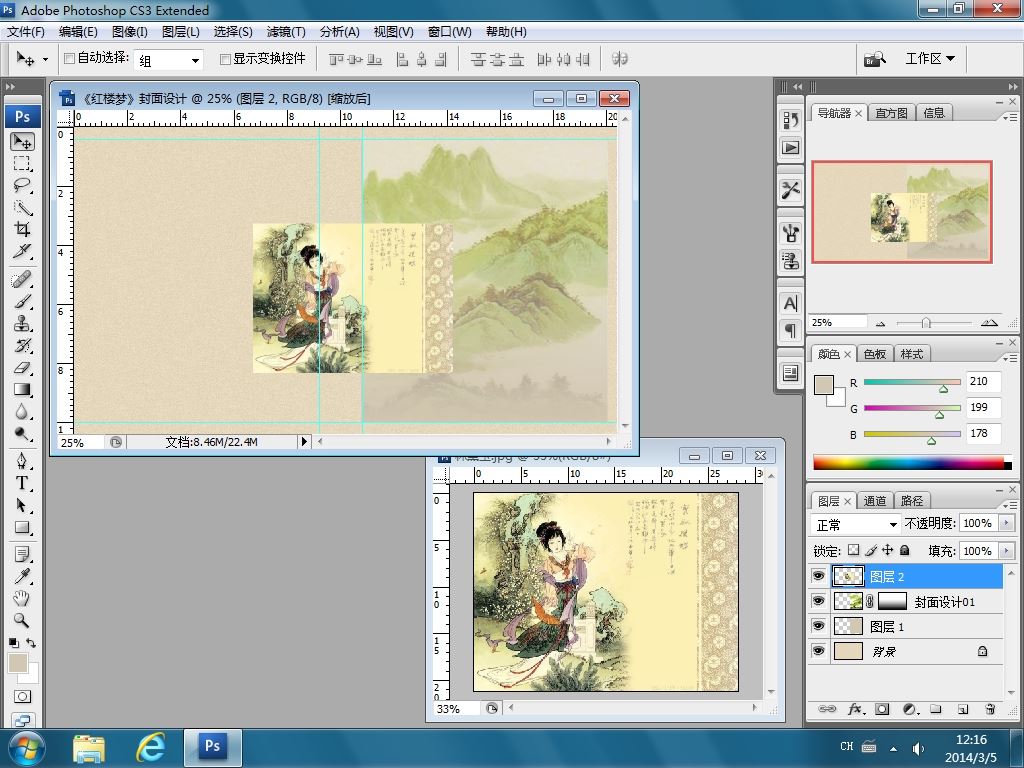Open the Layers panel options menu
Viewport: 1024px width, 768px height.
point(1010,505)
